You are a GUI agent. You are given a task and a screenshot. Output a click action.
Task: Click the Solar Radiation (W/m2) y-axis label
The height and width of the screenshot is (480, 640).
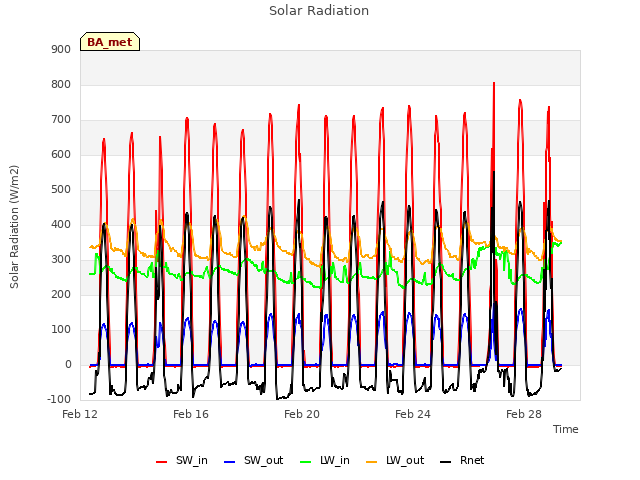(x=14, y=227)
